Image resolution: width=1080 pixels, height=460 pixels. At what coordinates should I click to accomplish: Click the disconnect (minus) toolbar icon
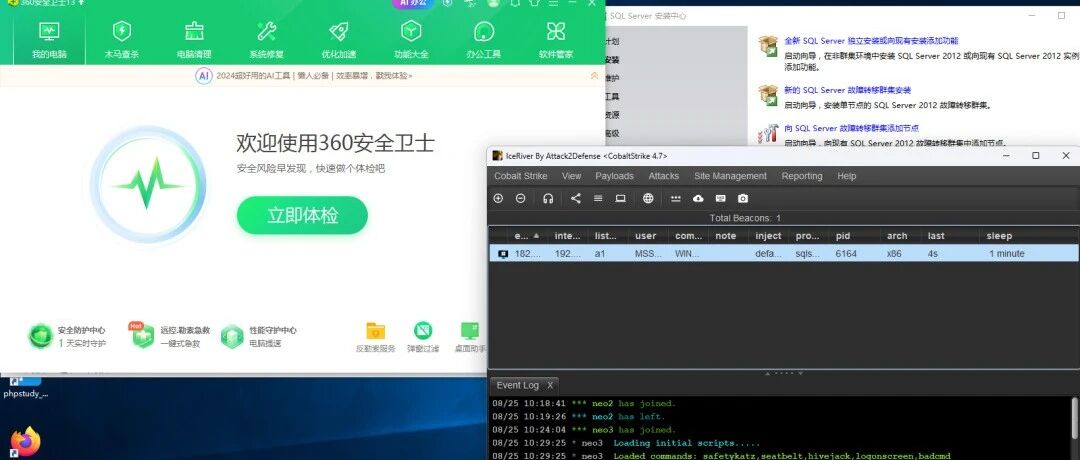coord(521,198)
